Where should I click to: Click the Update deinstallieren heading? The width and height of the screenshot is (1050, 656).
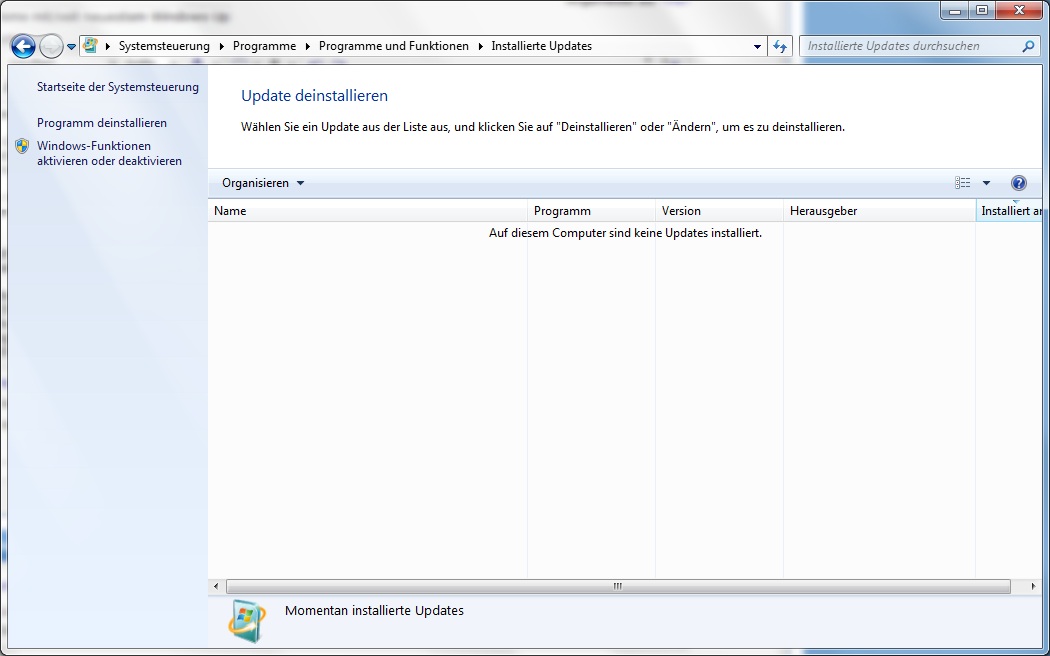pyautogui.click(x=314, y=96)
